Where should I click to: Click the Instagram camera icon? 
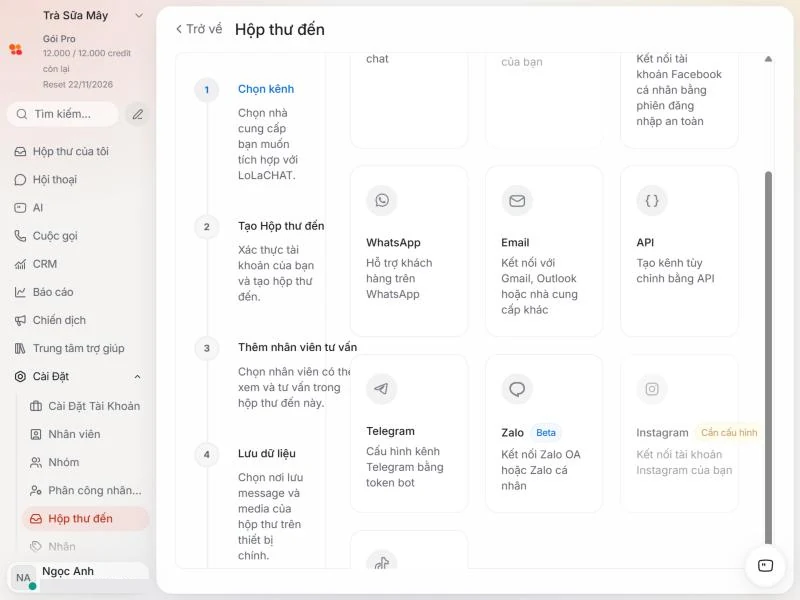pos(652,389)
